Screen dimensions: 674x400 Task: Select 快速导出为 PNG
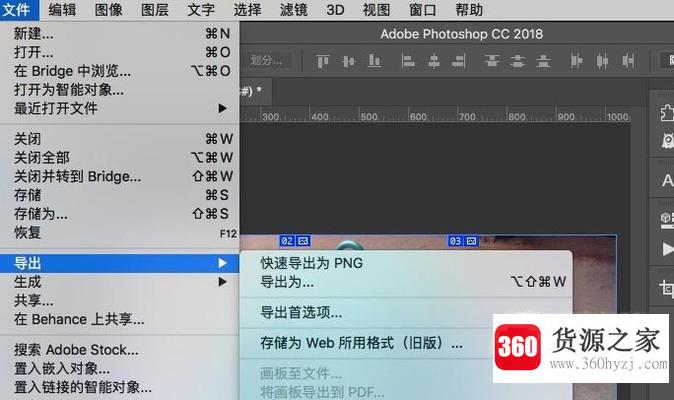click(x=406, y=263)
